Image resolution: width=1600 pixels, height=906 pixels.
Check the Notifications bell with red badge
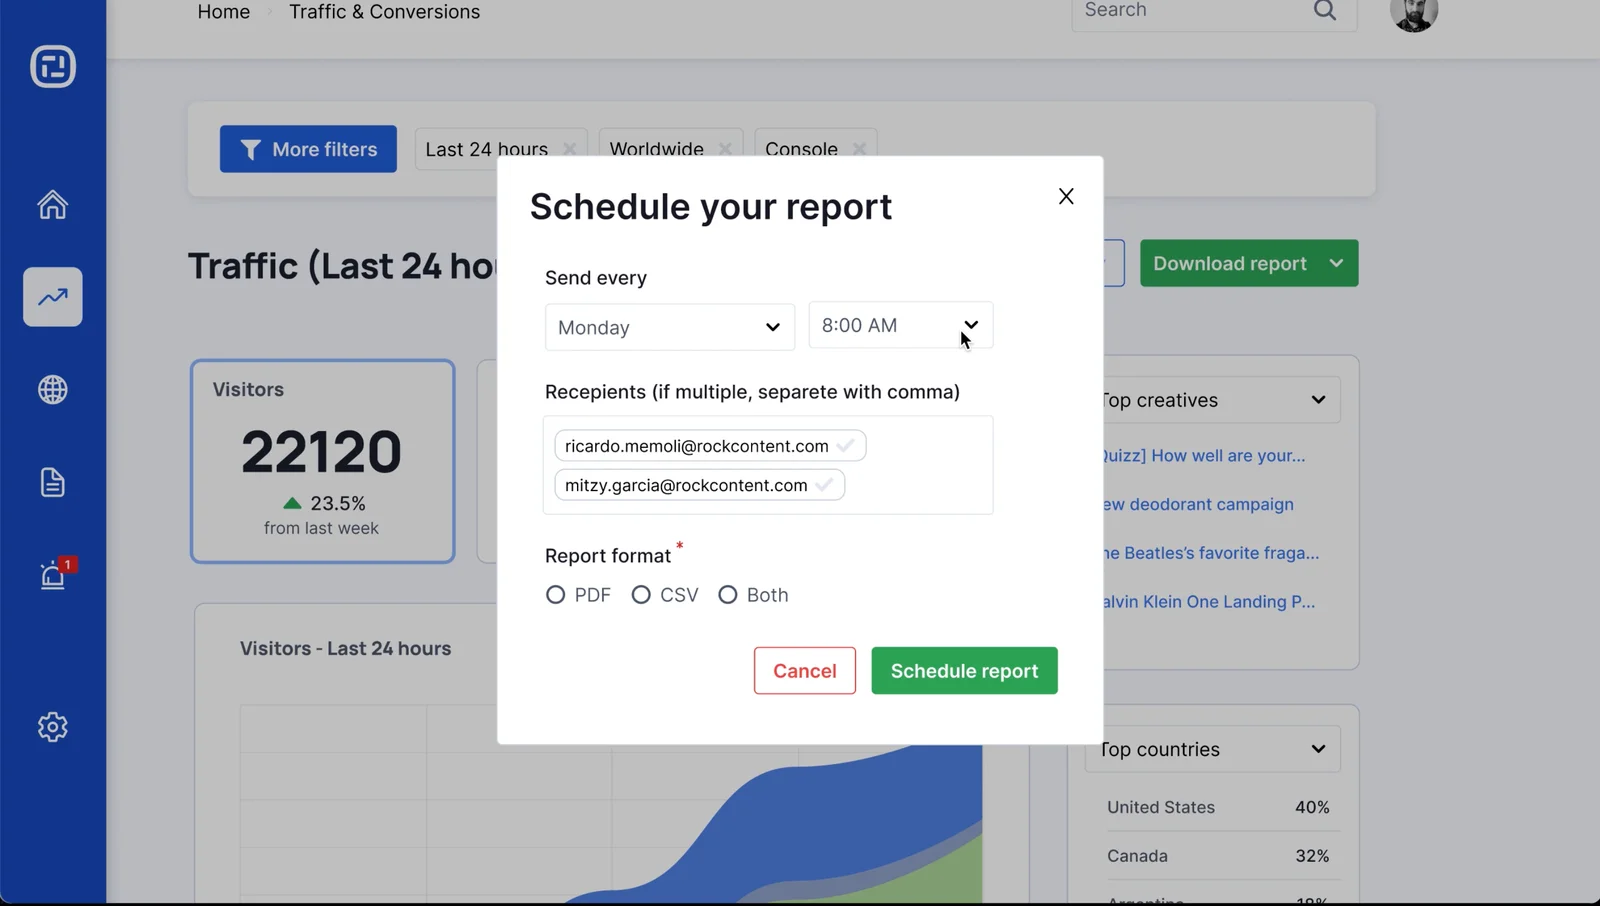click(x=52, y=575)
